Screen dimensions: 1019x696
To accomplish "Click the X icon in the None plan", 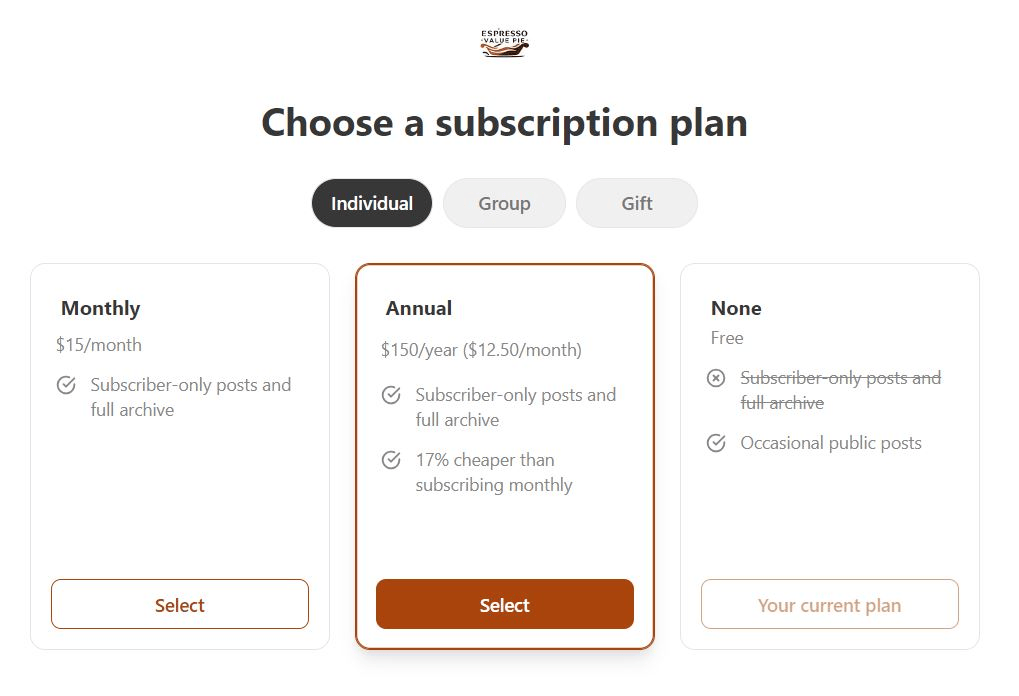I will tap(716, 378).
